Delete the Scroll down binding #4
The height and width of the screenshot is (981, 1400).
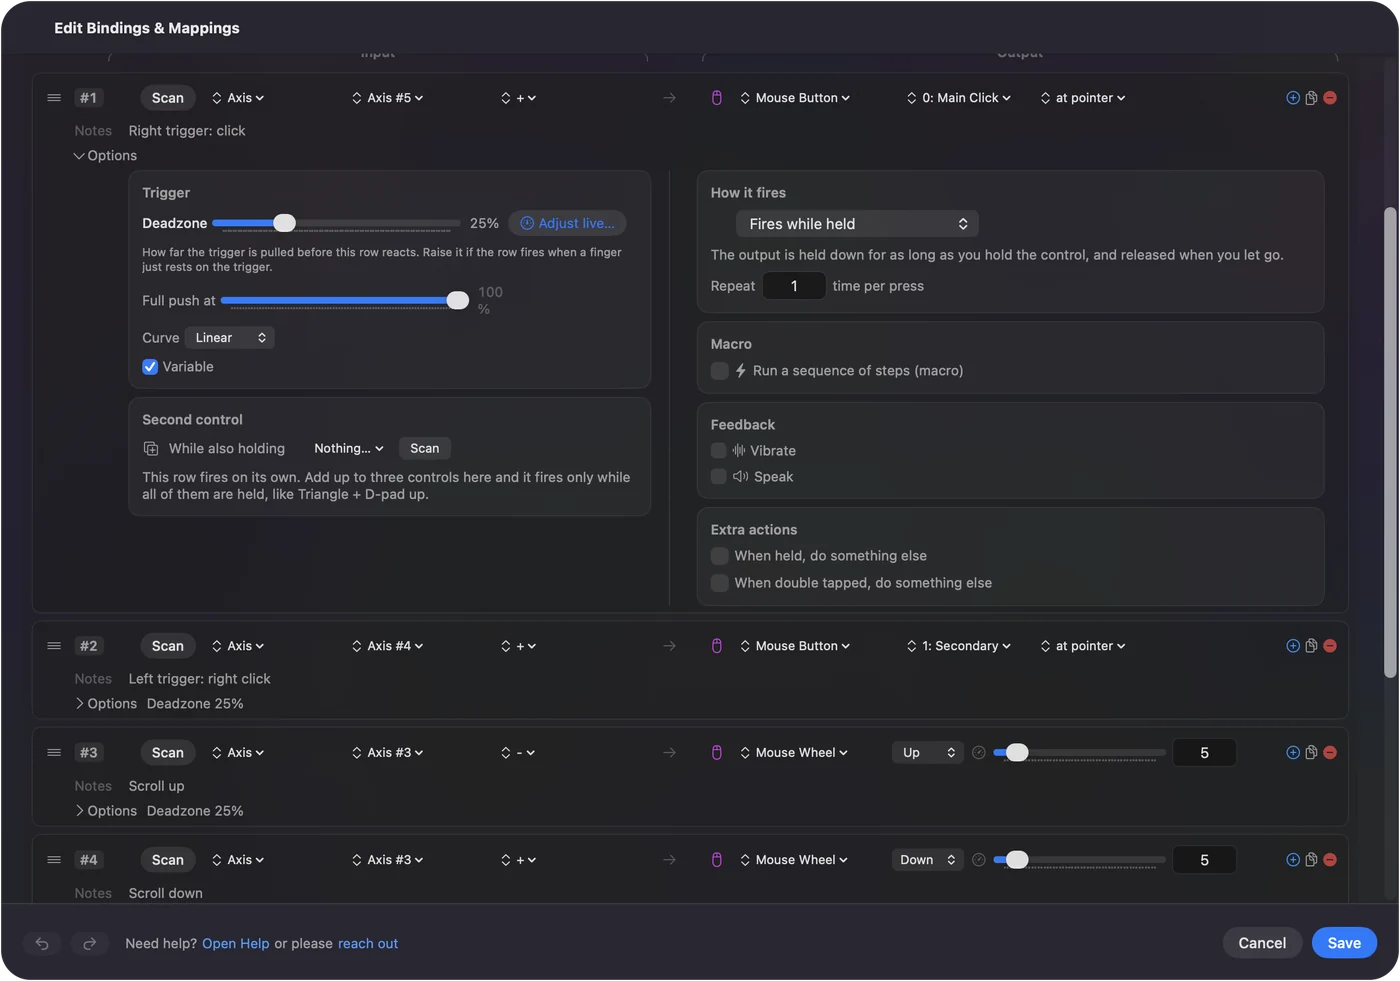tap(1330, 860)
